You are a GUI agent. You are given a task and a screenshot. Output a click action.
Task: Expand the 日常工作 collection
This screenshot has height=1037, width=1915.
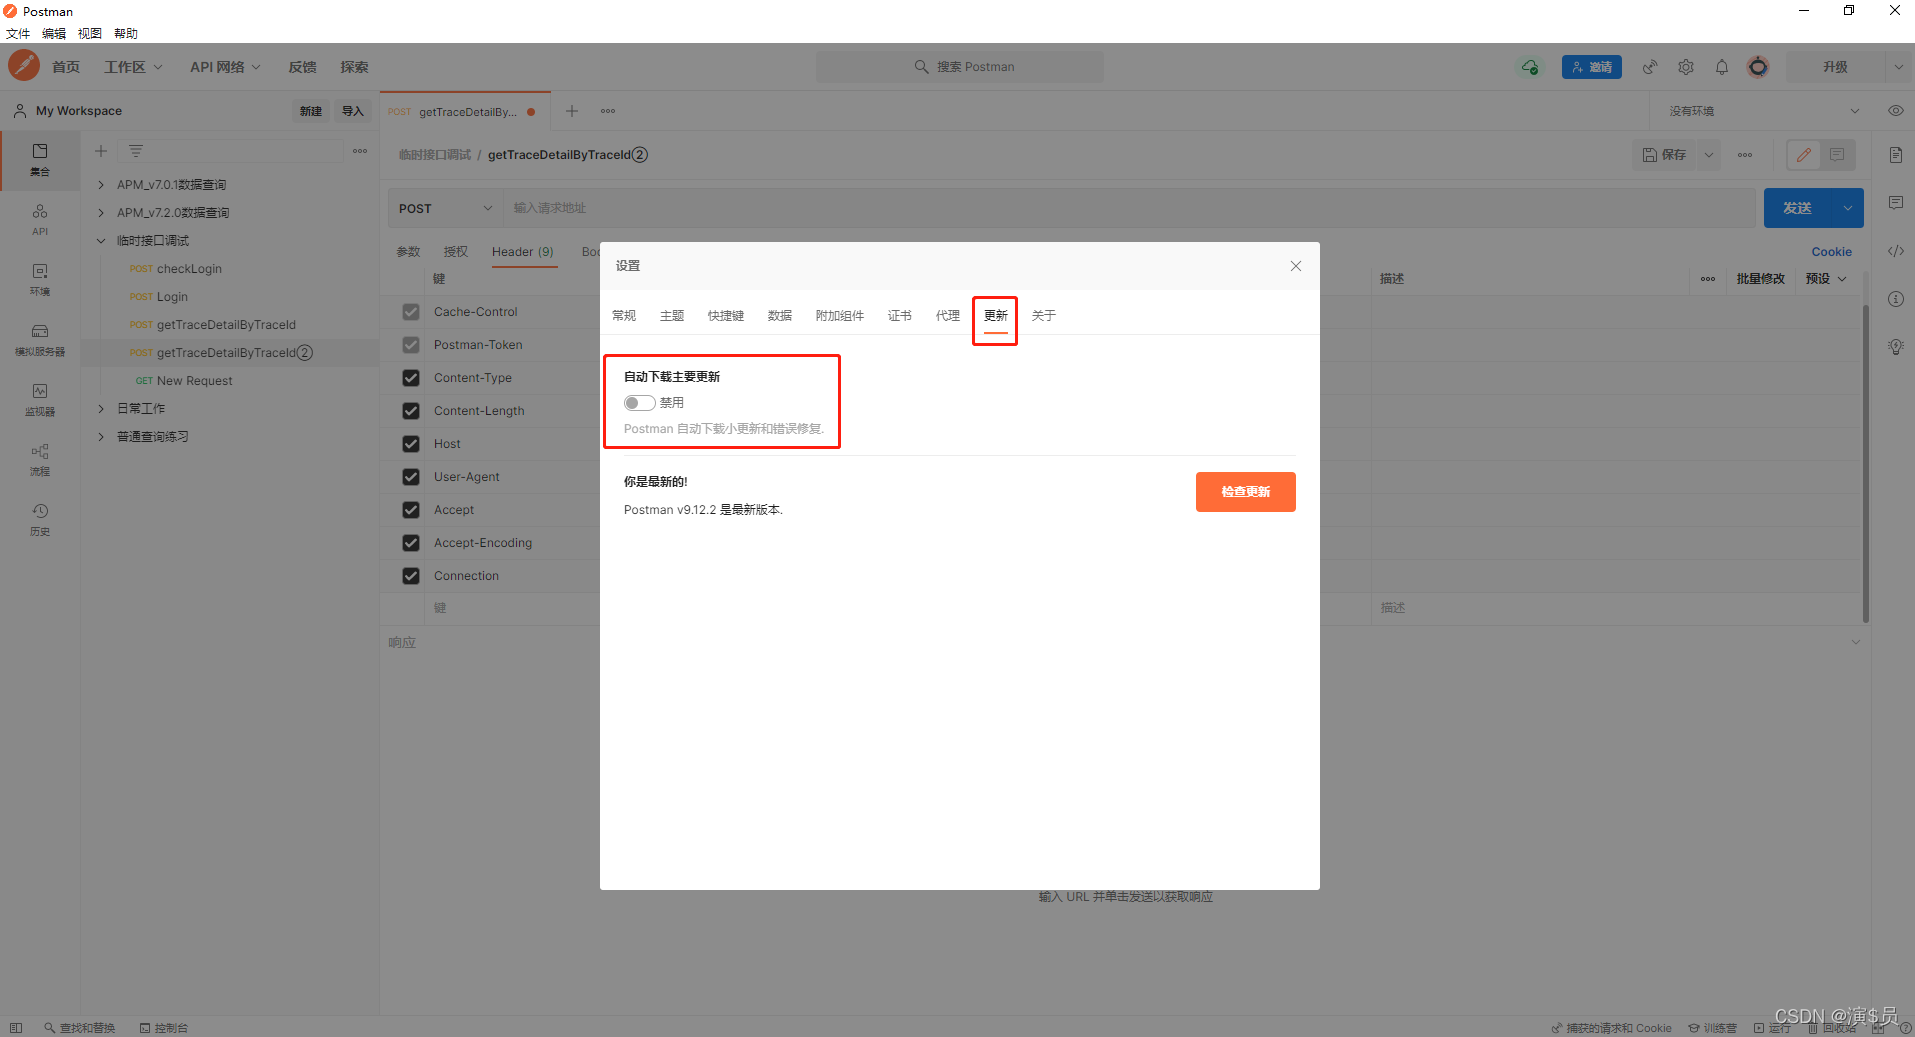(101, 409)
